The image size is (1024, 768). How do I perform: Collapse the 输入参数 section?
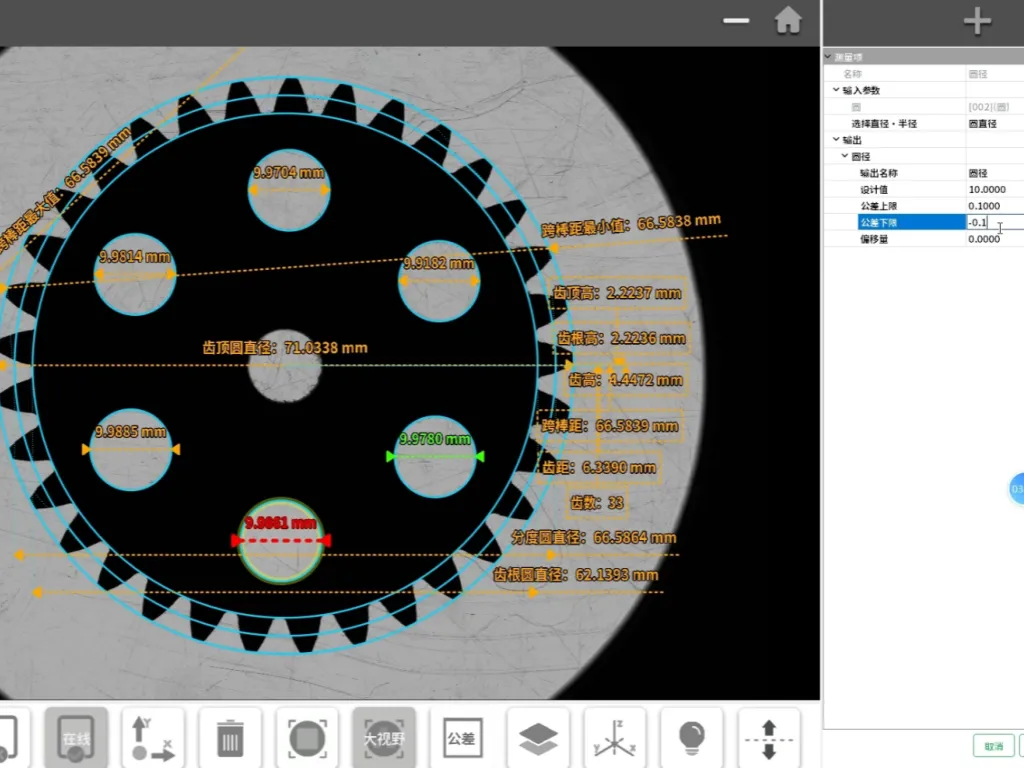[836, 90]
